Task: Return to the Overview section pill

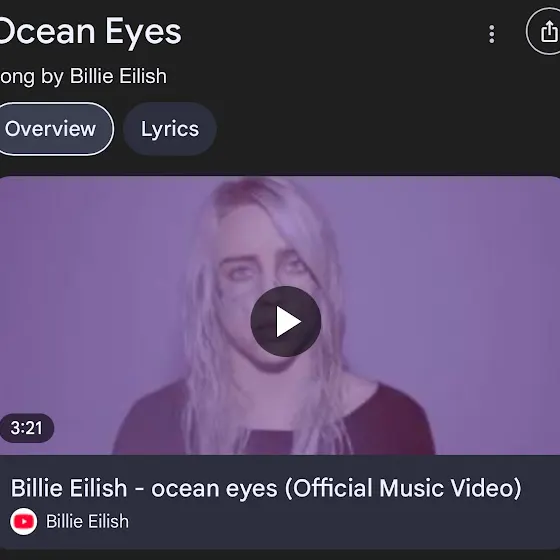Action: click(x=55, y=129)
